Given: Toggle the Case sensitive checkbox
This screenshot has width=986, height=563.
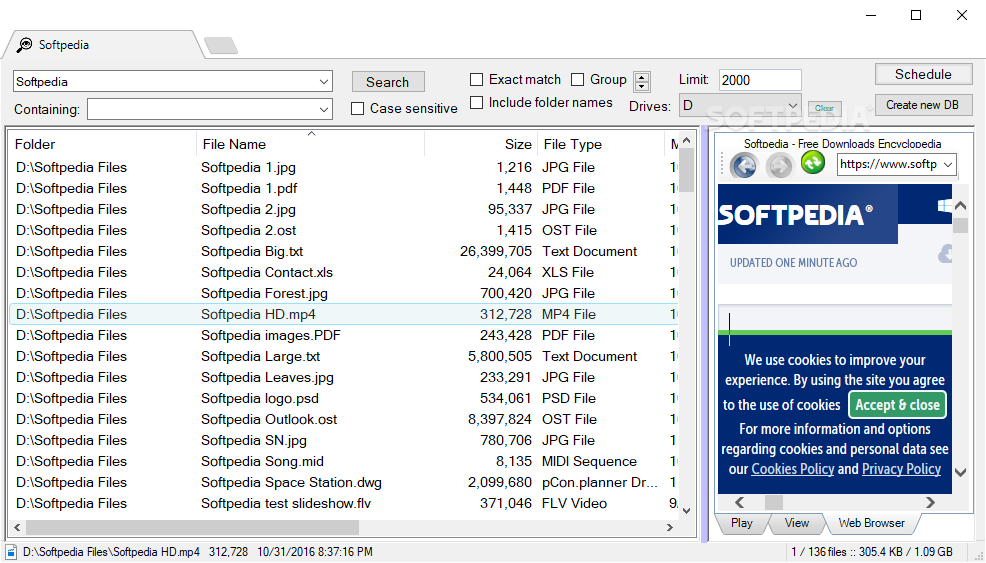Looking at the screenshot, I should click(x=357, y=108).
